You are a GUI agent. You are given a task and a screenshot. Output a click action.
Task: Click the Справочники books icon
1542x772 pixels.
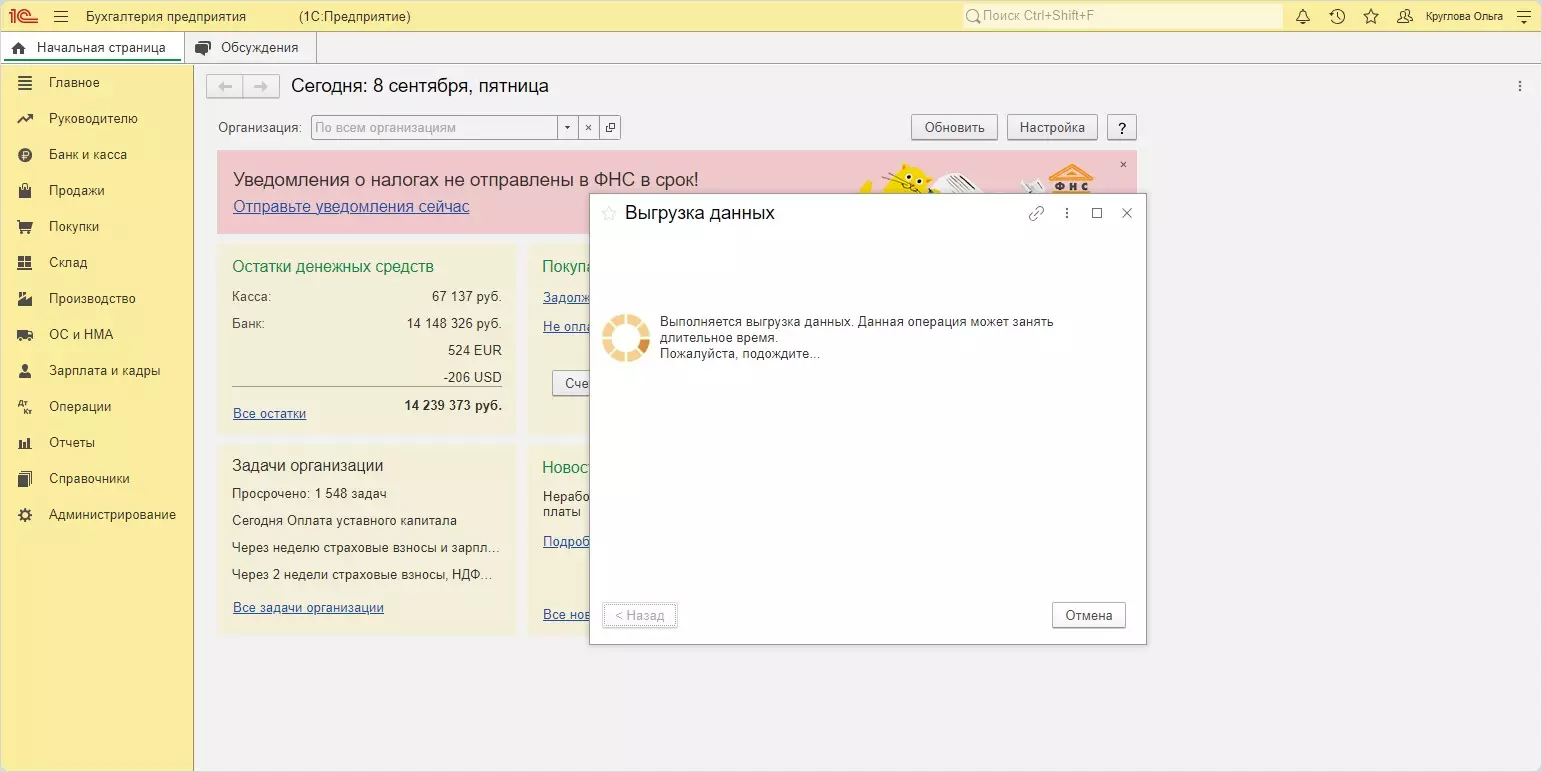(x=26, y=479)
